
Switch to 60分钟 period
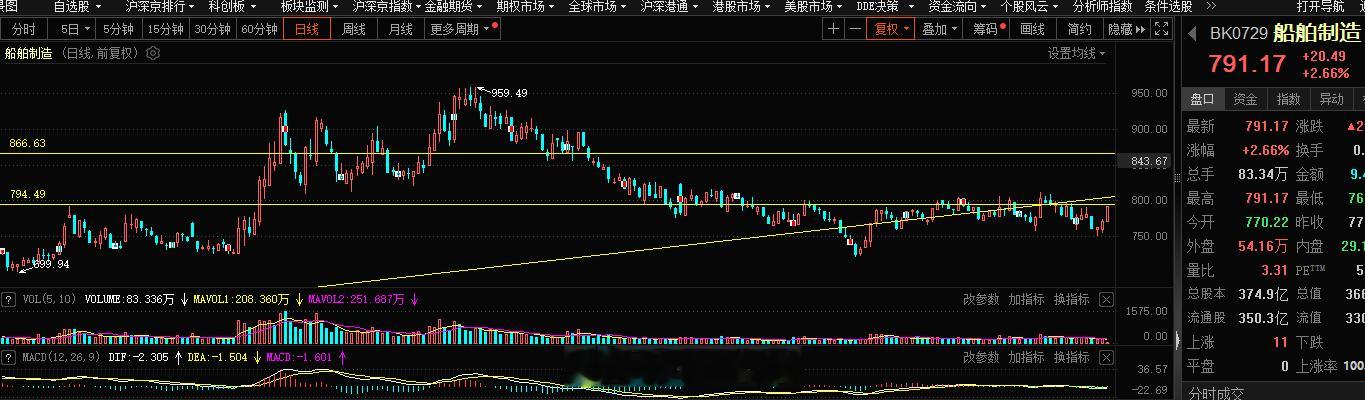pos(259,29)
